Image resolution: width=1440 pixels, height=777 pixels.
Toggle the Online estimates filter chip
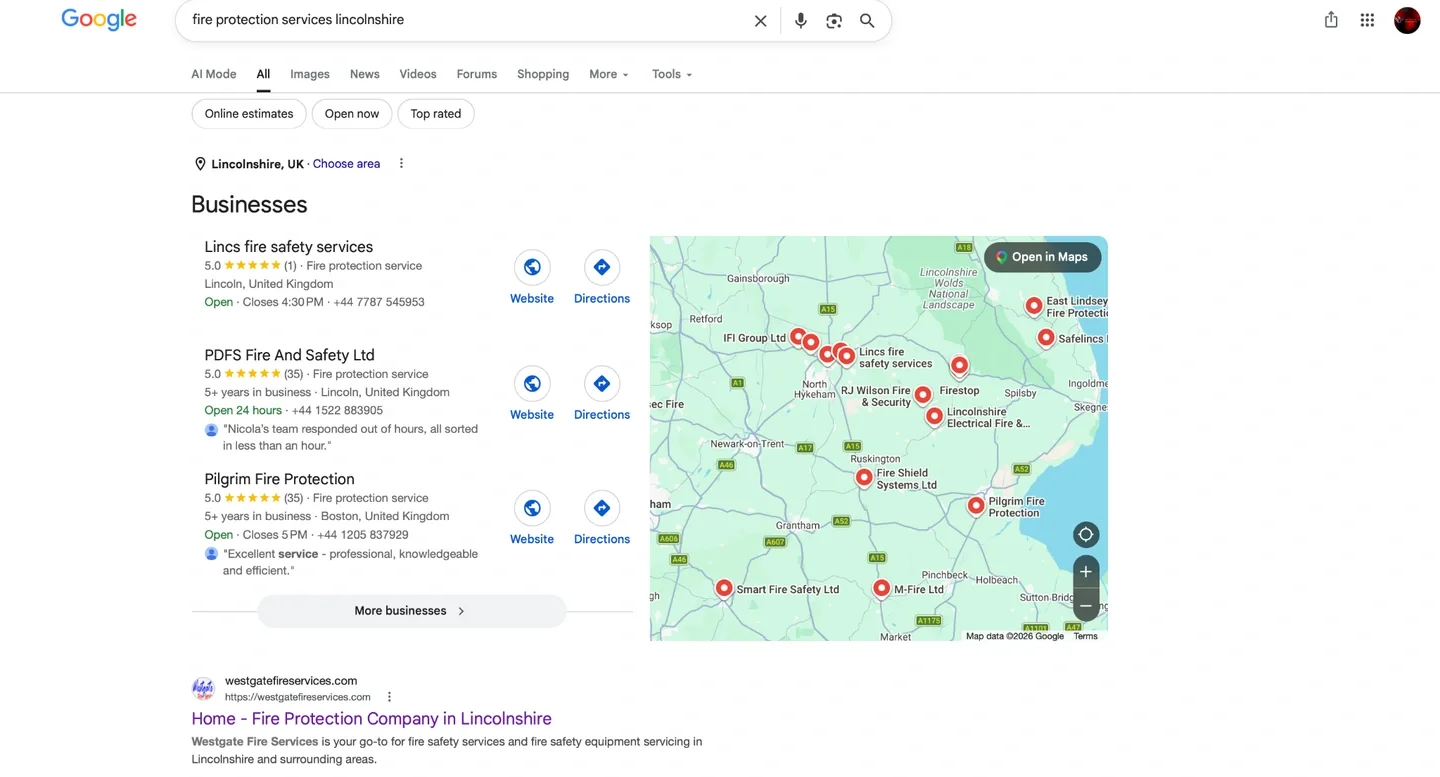pyautogui.click(x=249, y=114)
